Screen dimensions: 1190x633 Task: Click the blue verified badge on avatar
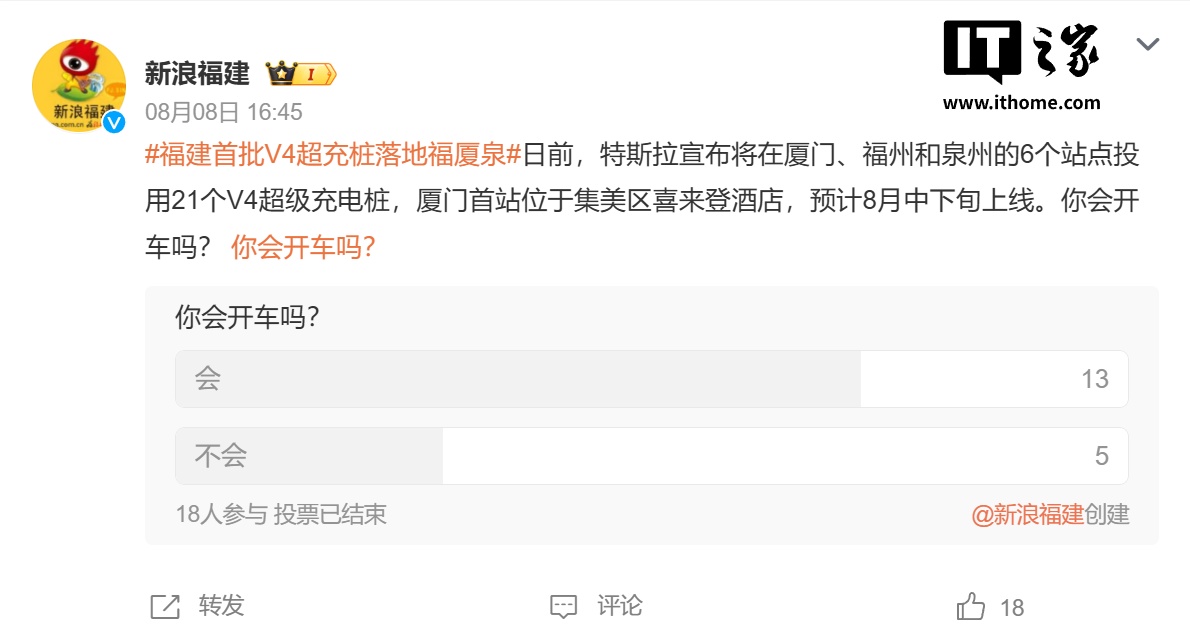[116, 122]
